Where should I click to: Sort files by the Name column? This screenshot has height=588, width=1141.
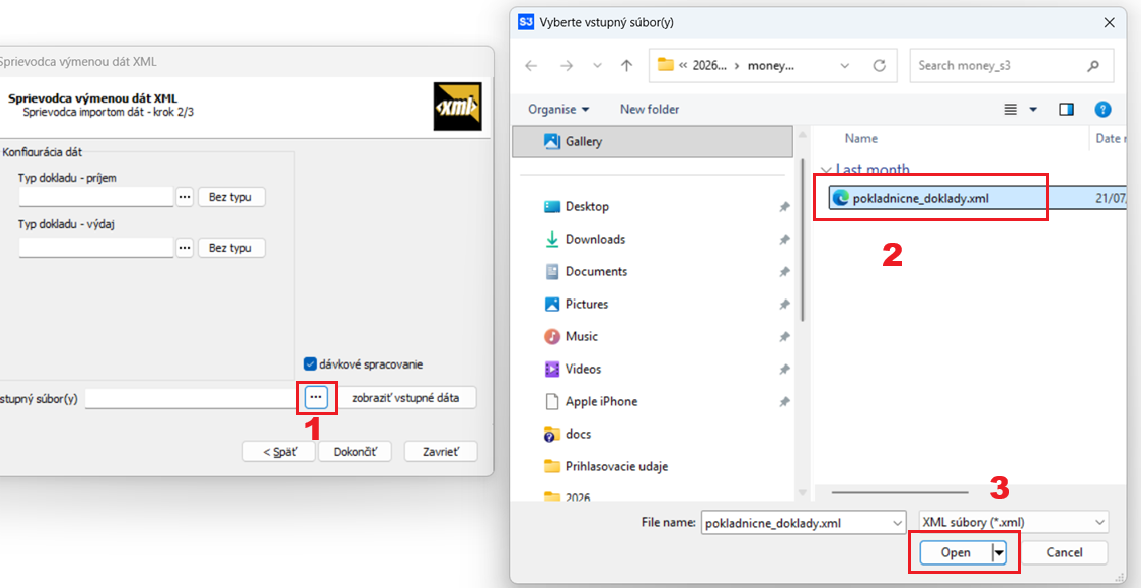pos(861,138)
